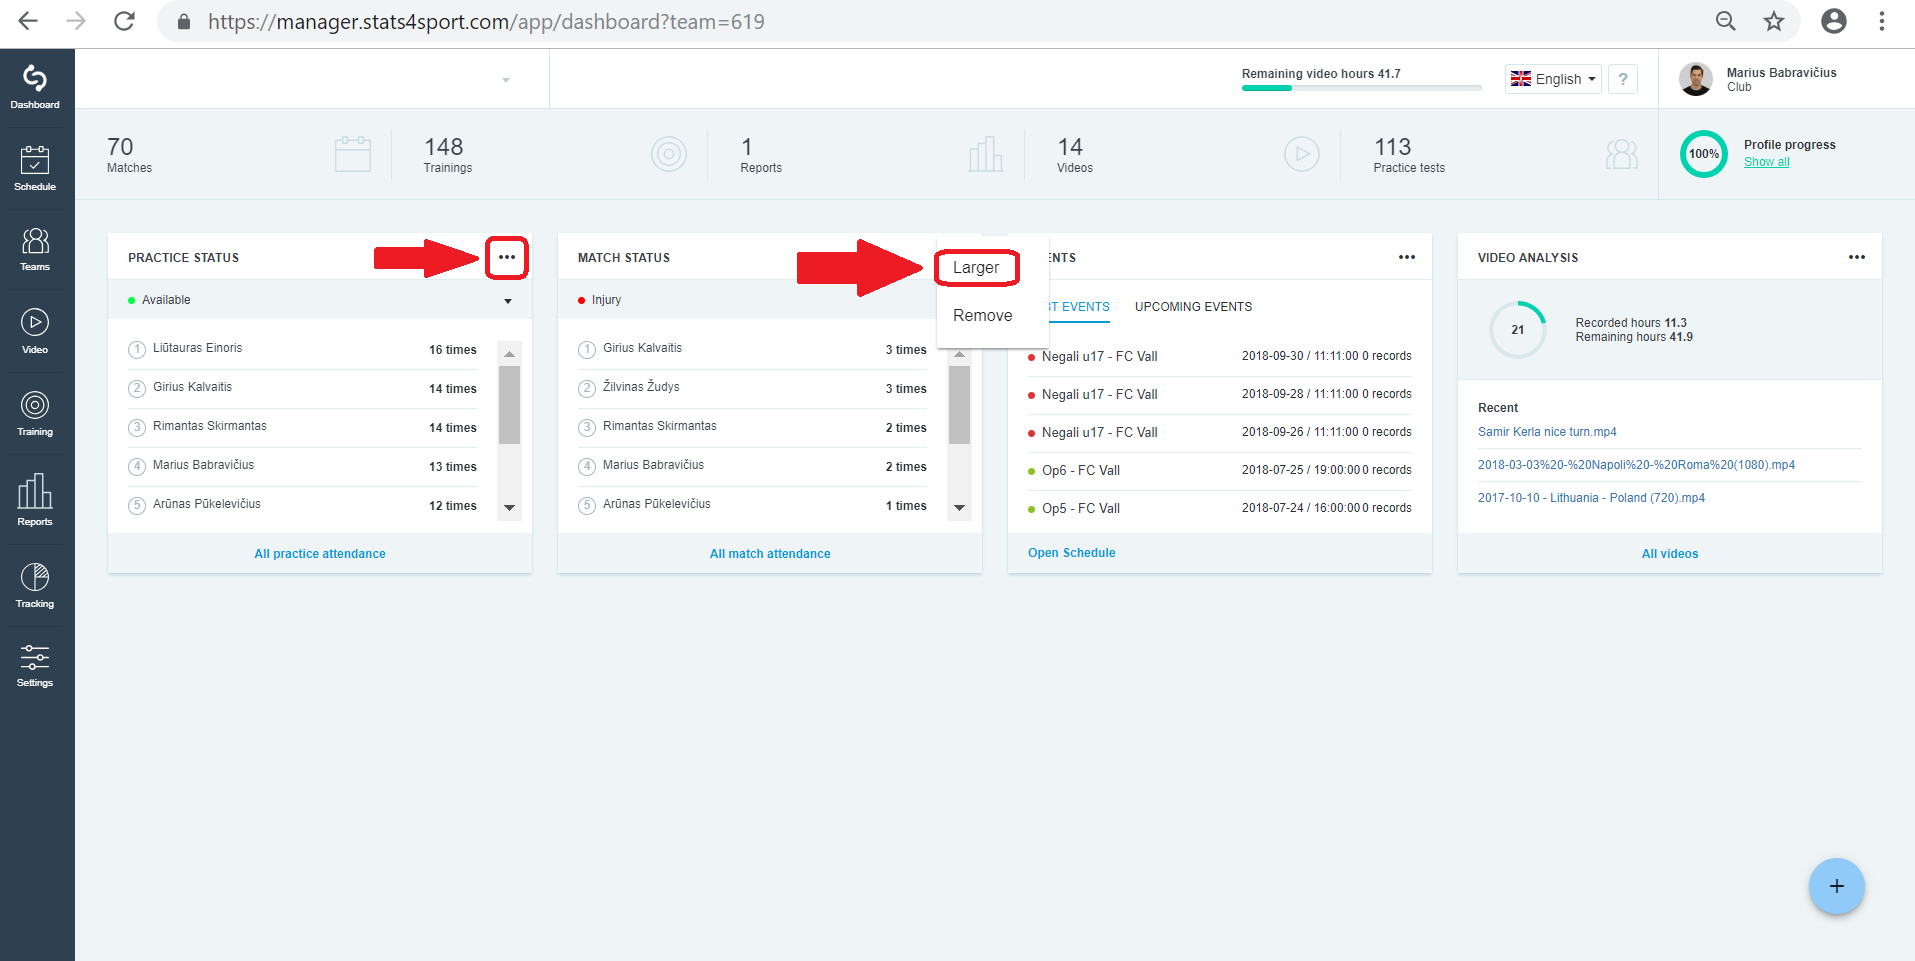1915x961 pixels.
Task: Open Video Analysis three-dot menu
Action: pos(1857,257)
